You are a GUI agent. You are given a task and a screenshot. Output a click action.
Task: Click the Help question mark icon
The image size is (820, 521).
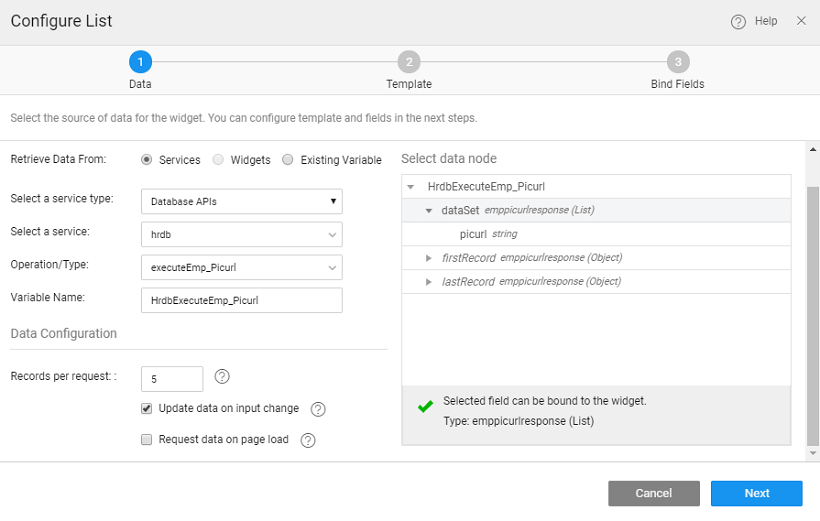click(738, 21)
